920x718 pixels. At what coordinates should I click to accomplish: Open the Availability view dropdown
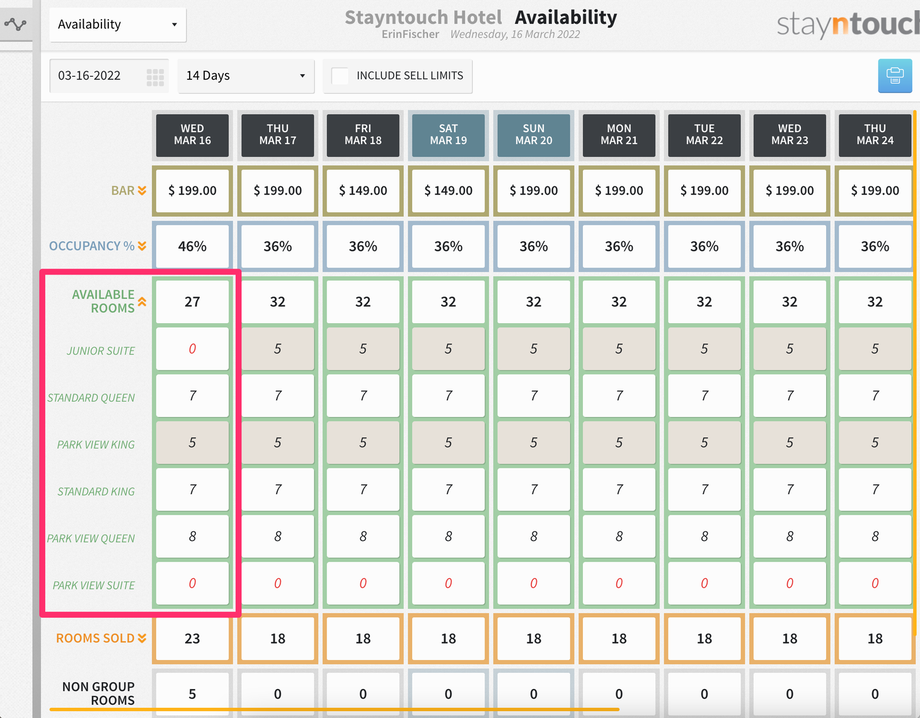point(117,25)
